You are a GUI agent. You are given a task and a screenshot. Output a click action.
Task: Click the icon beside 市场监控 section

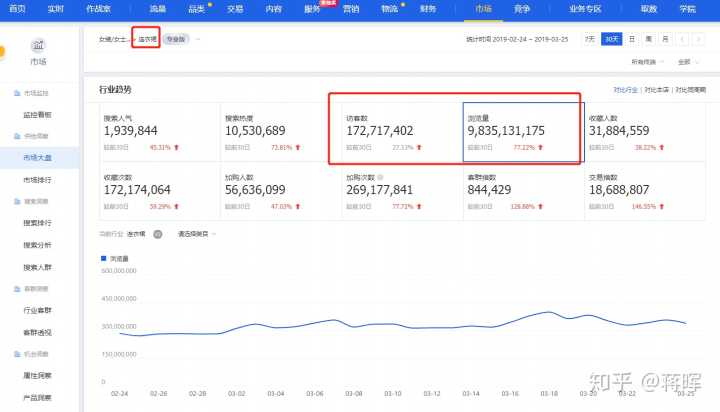[17, 94]
